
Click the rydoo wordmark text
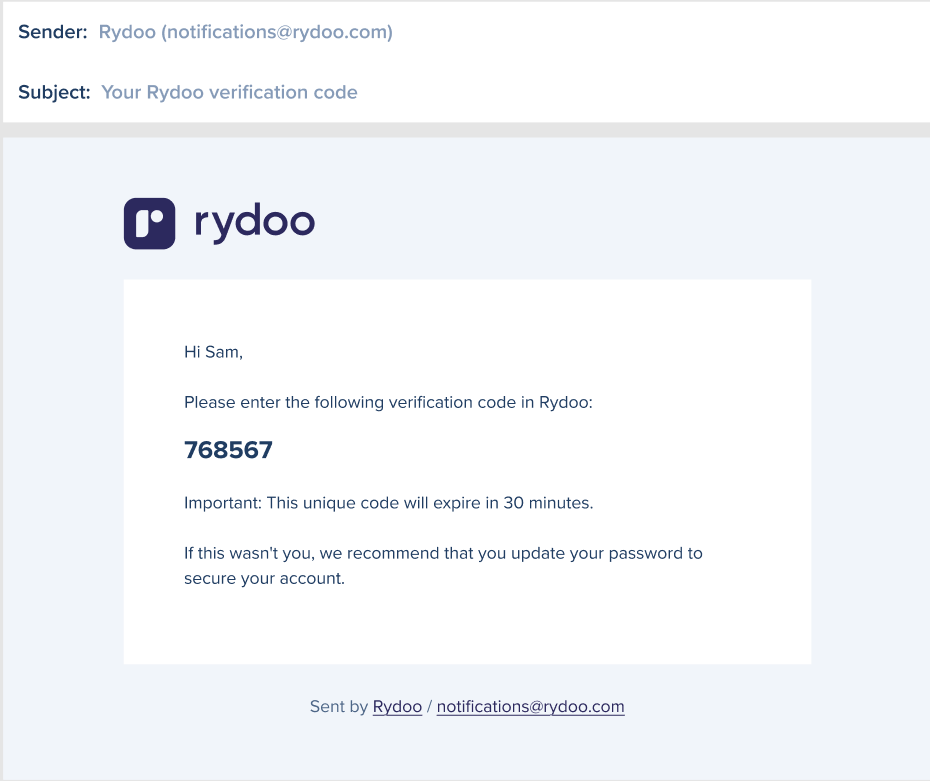(x=254, y=222)
